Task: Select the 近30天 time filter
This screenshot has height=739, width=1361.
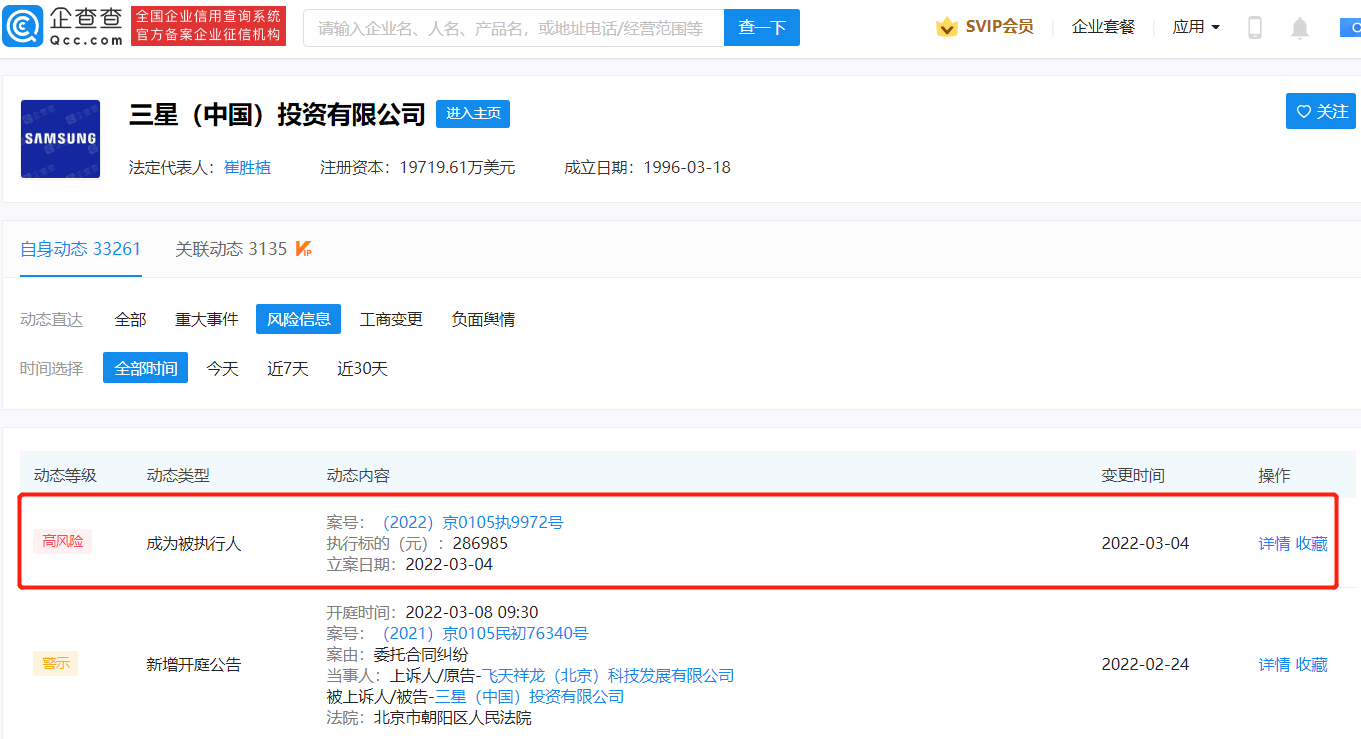Action: pos(362,368)
